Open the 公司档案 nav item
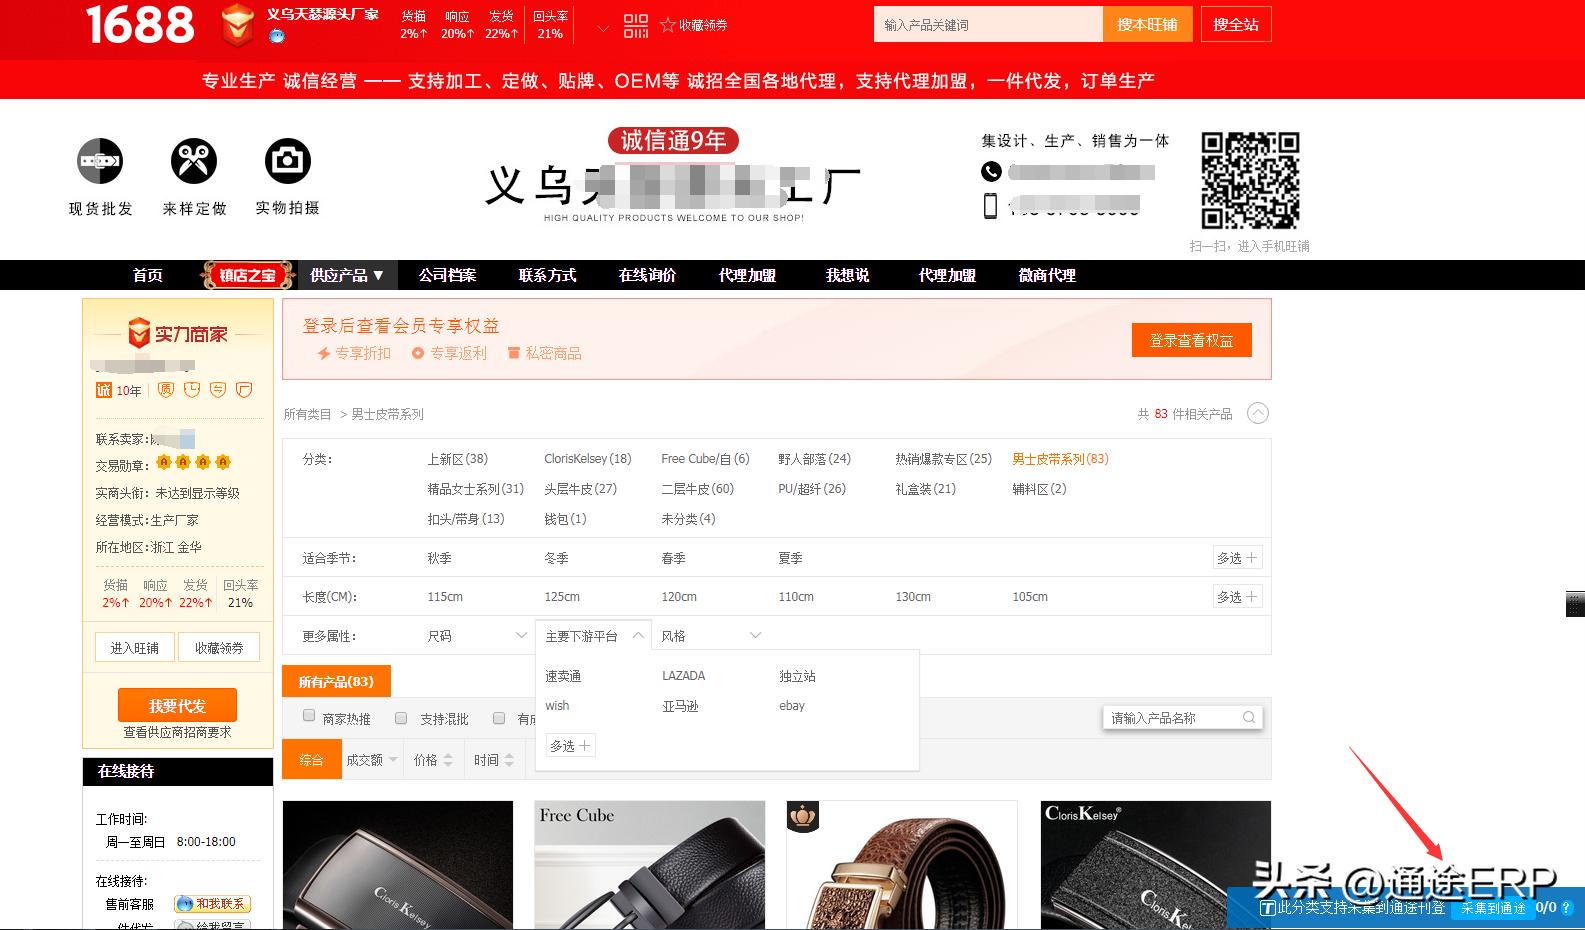 coord(447,275)
